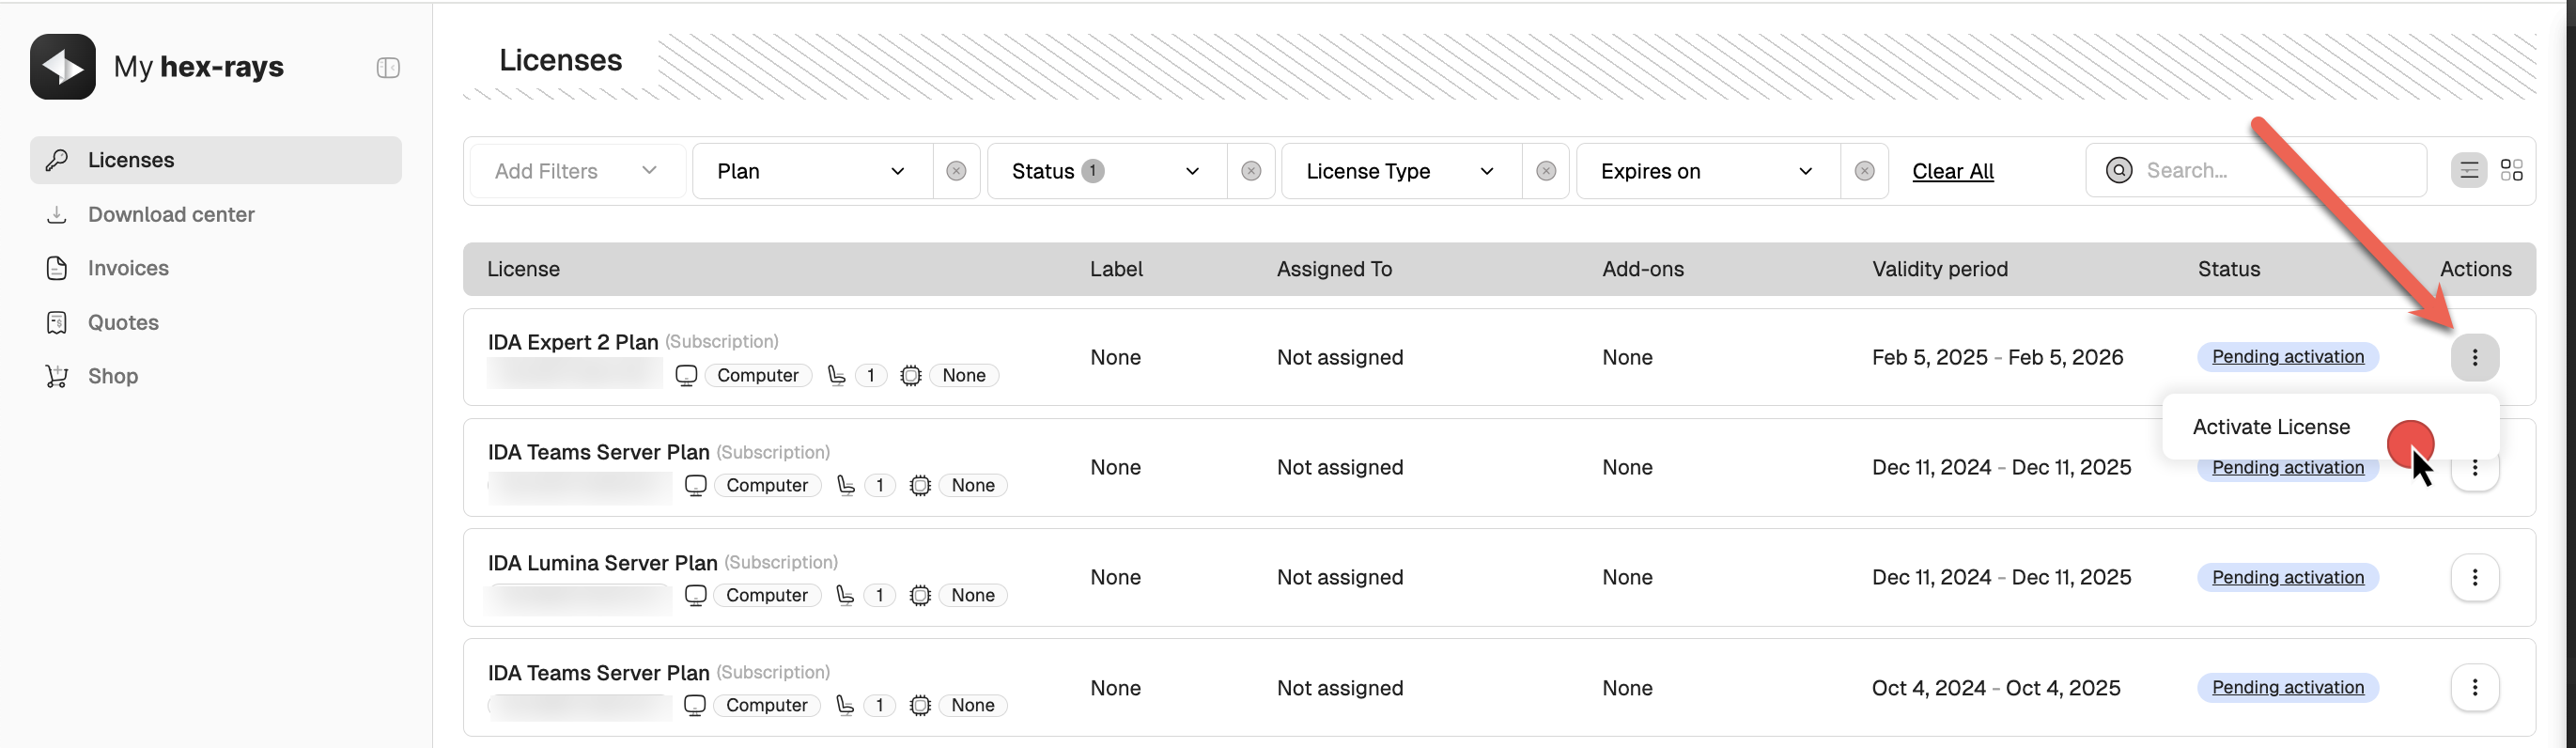Viewport: 2576px width, 748px height.
Task: Click Pending activation for the Dec 2024 Teams Server Plan
Action: coord(2288,468)
